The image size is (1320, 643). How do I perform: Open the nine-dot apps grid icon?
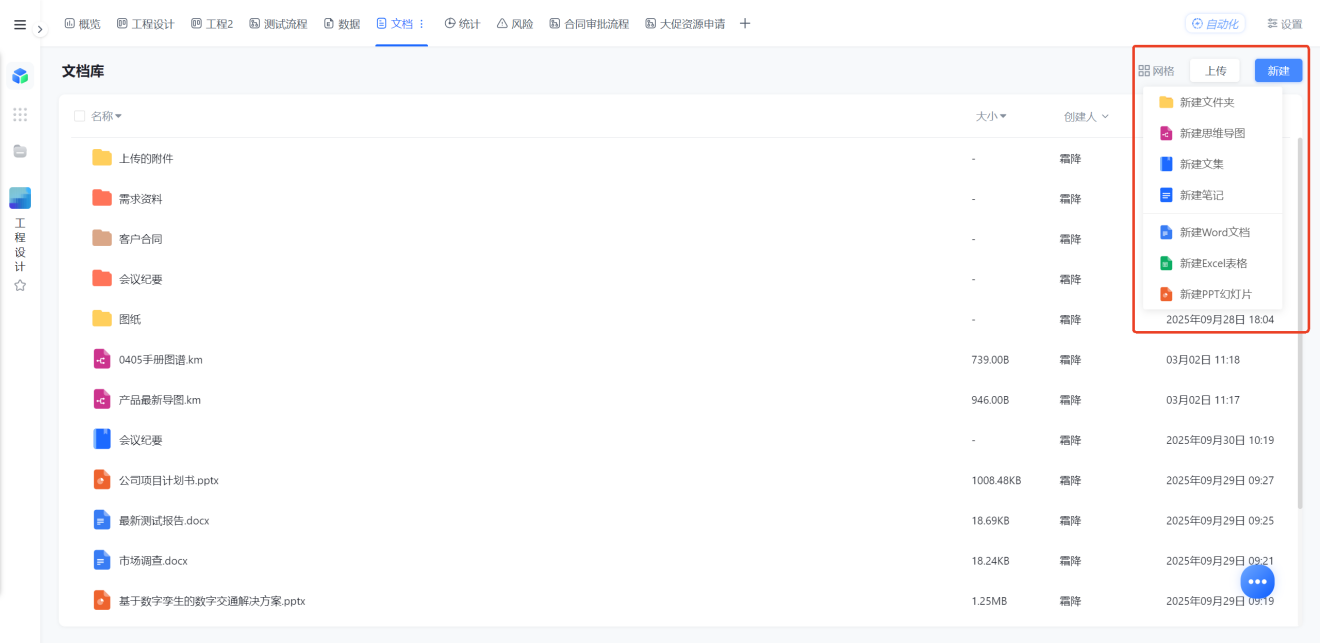point(20,115)
